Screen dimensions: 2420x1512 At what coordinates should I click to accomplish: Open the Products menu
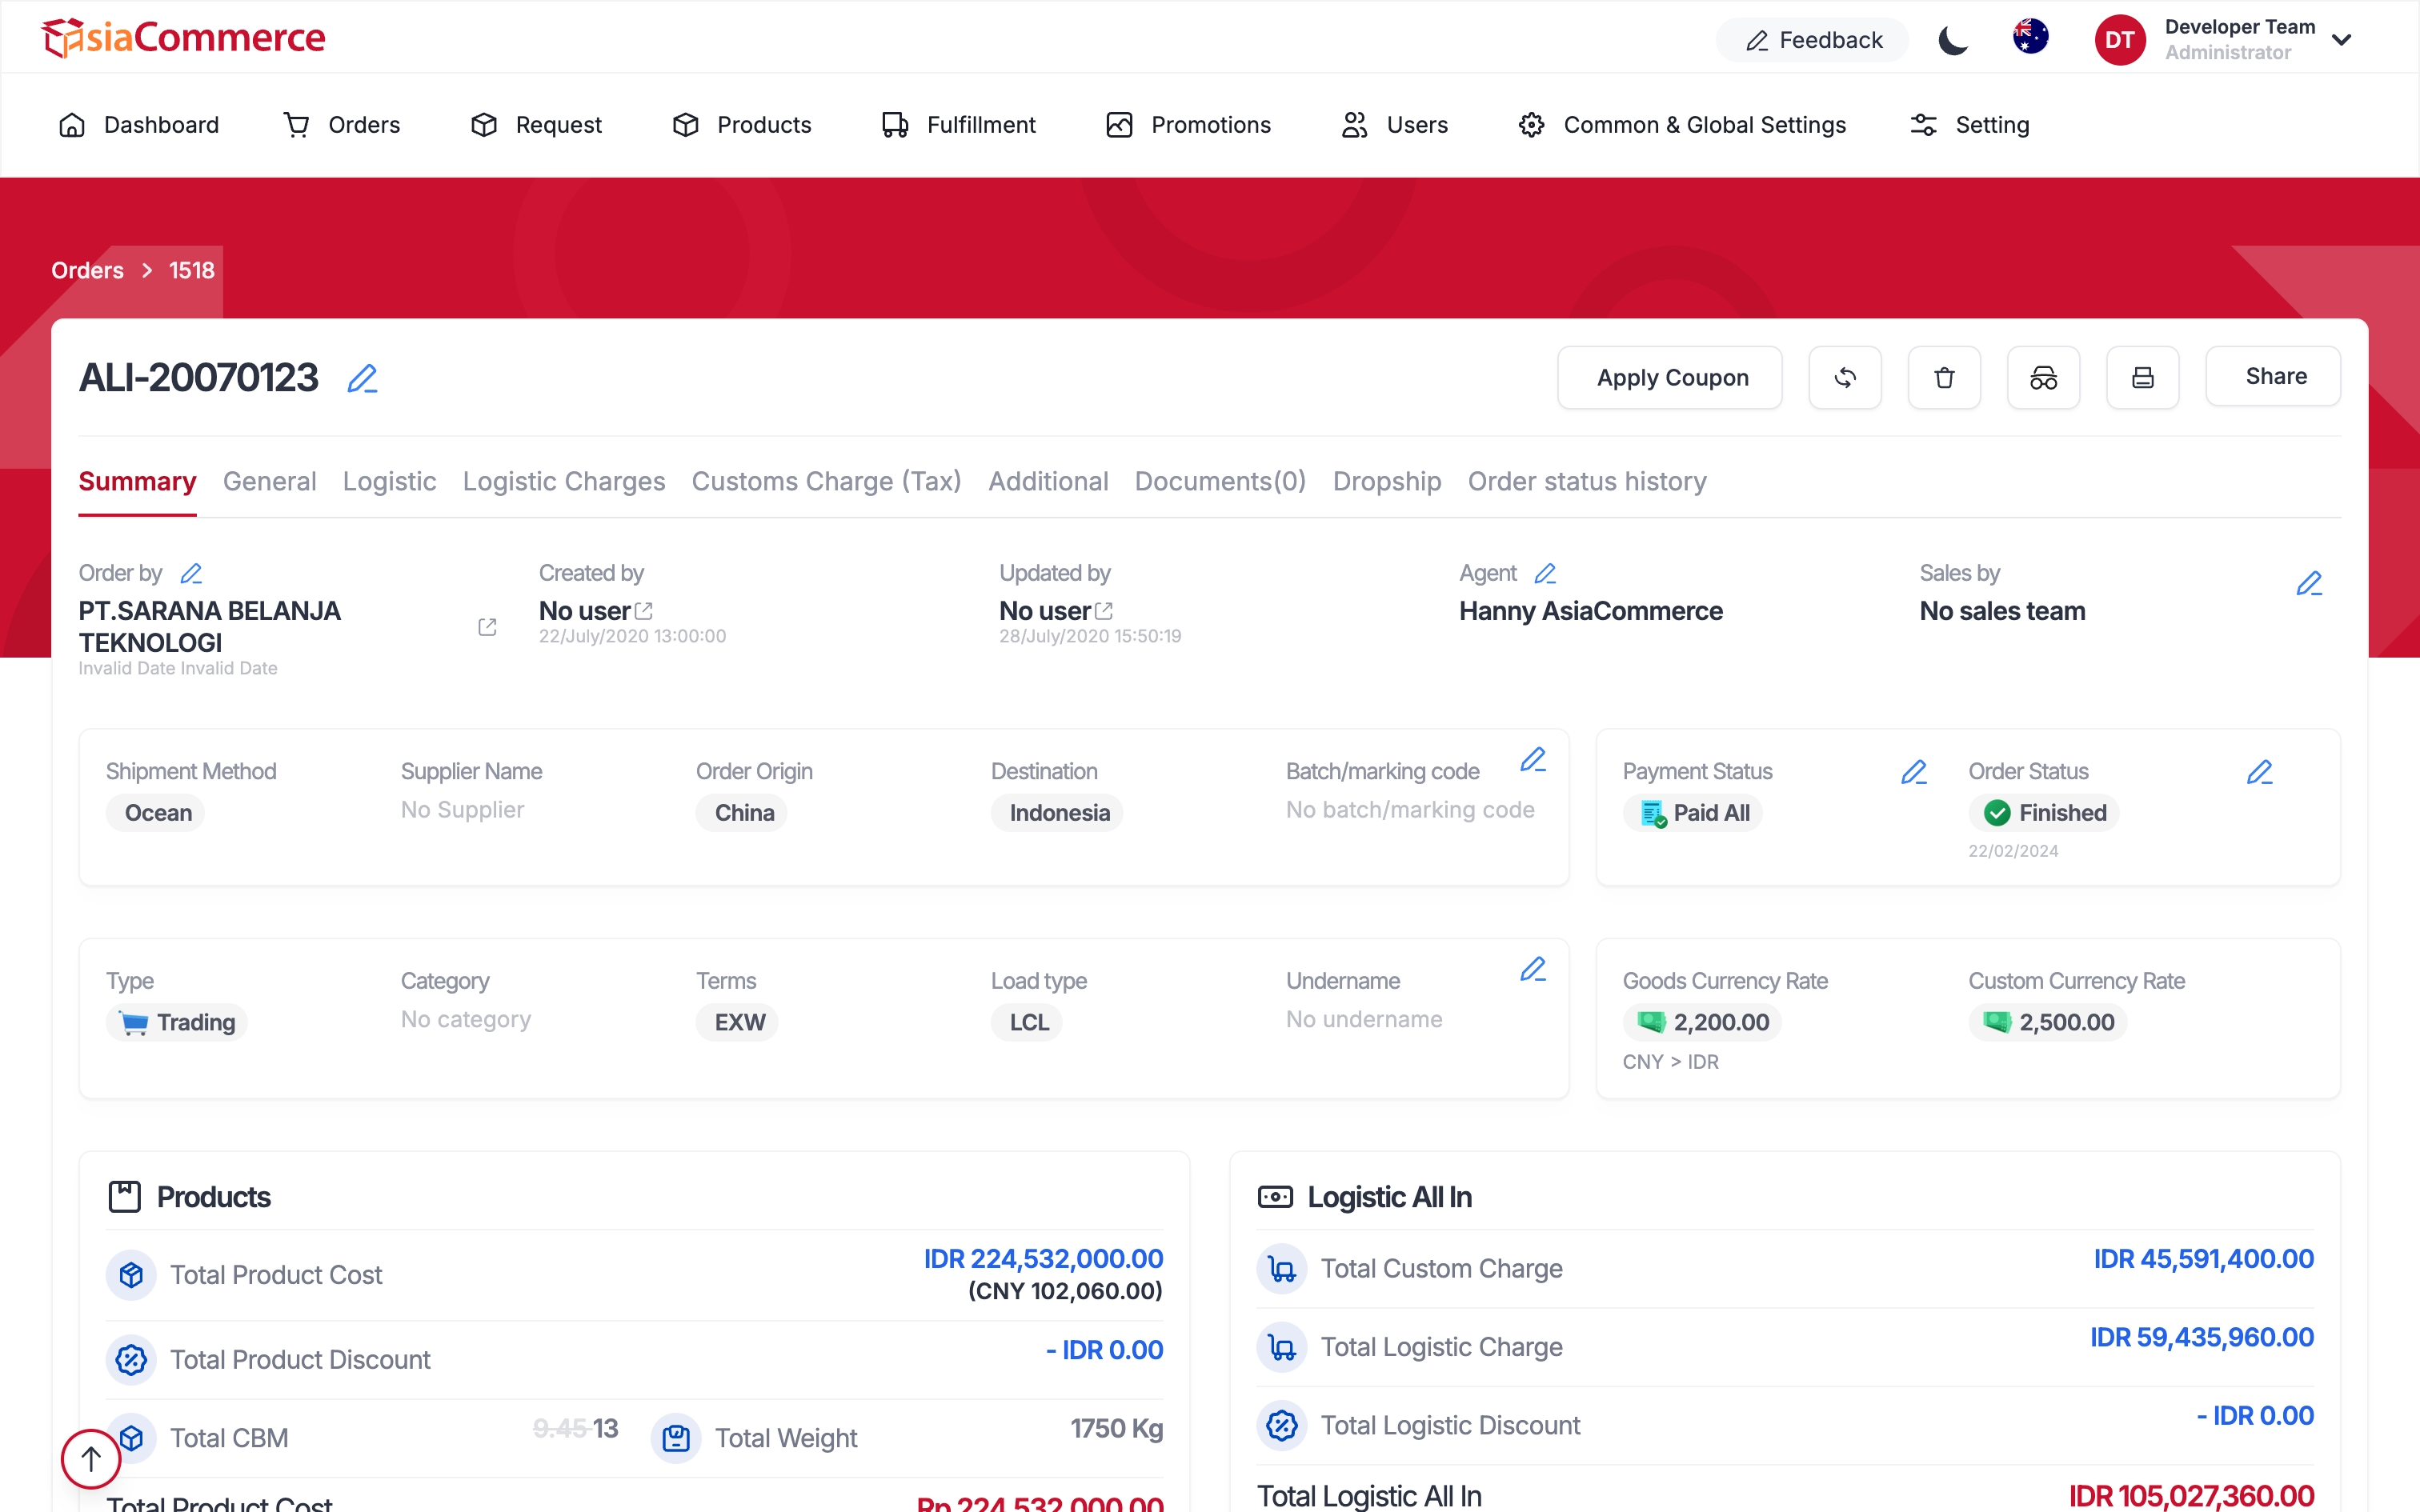coord(741,125)
